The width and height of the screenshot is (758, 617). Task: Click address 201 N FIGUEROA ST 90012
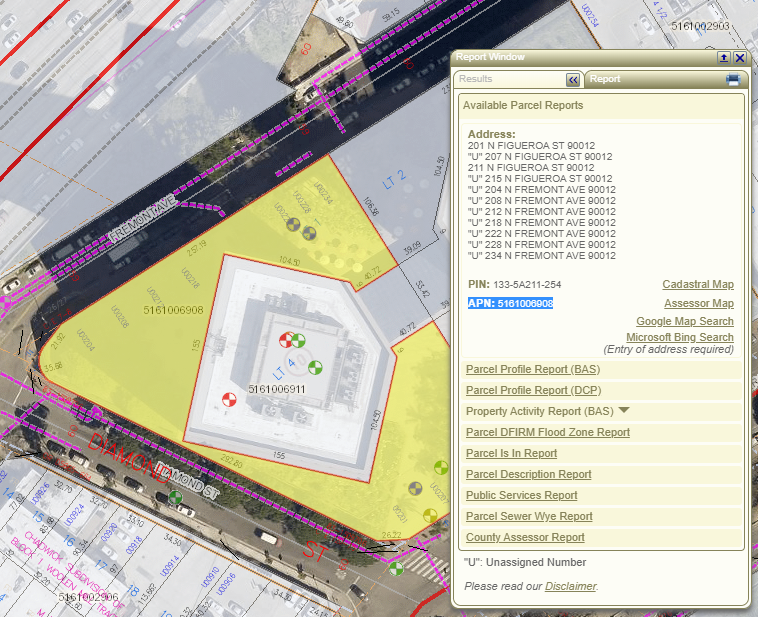click(531, 146)
